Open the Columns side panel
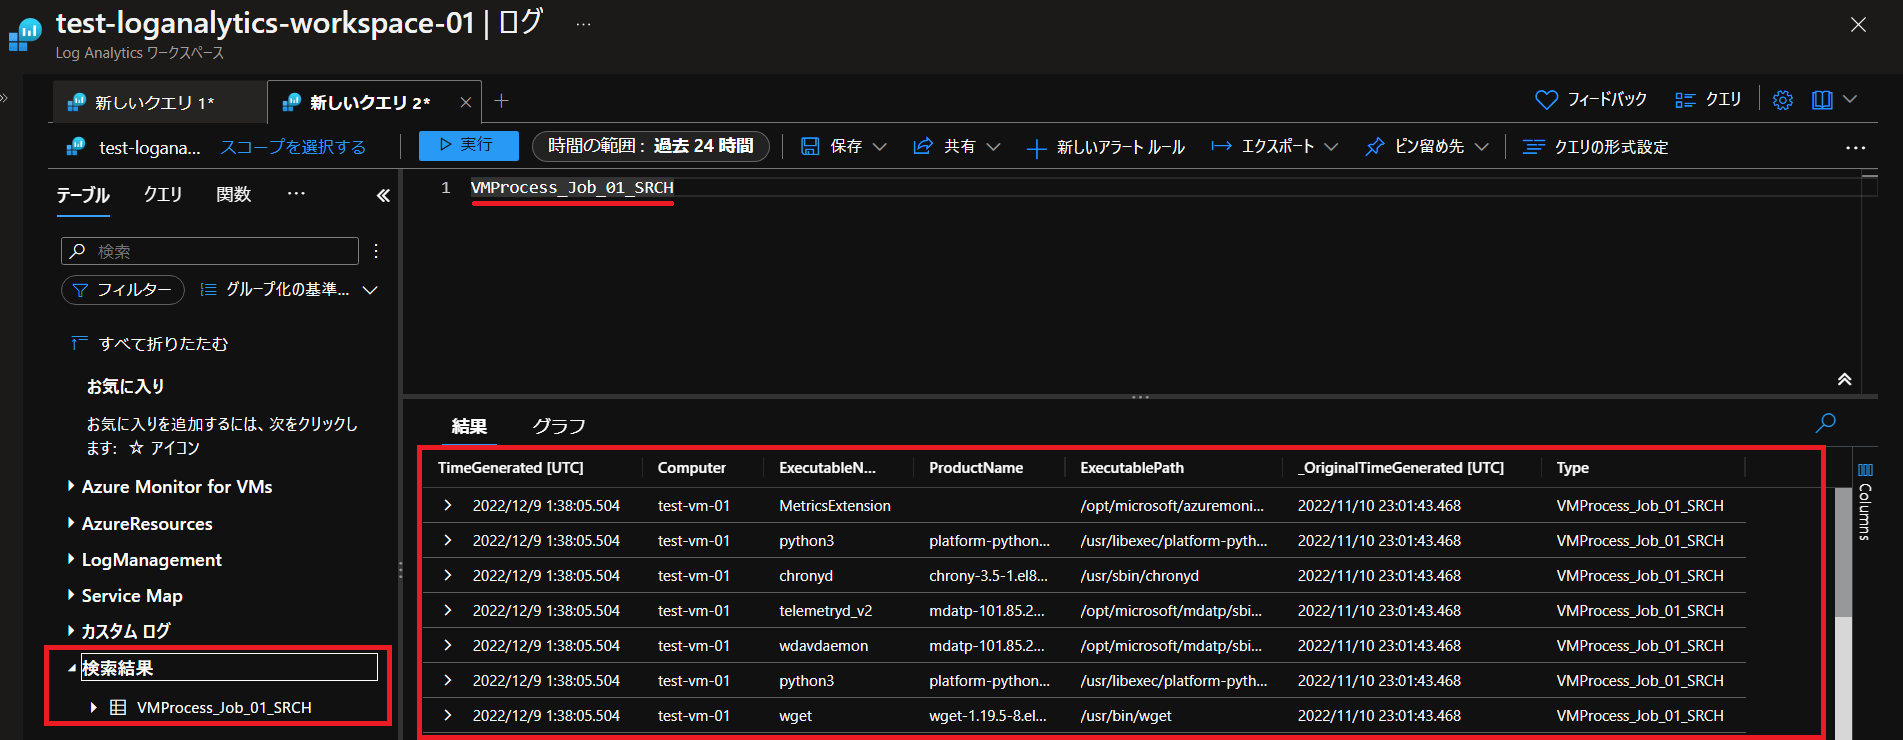Viewport: 1903px width, 740px height. point(1865,503)
